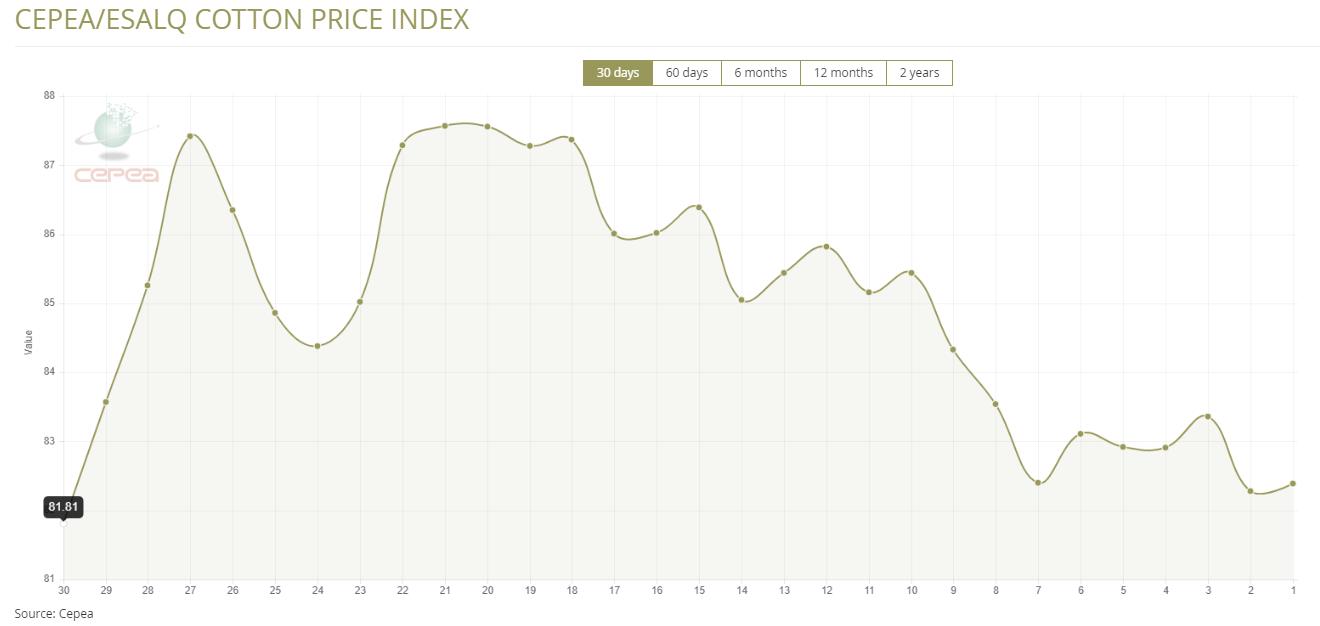This screenshot has width=1320, height=626.
Task: Select the last data point at day 1
Action: coord(1293,484)
